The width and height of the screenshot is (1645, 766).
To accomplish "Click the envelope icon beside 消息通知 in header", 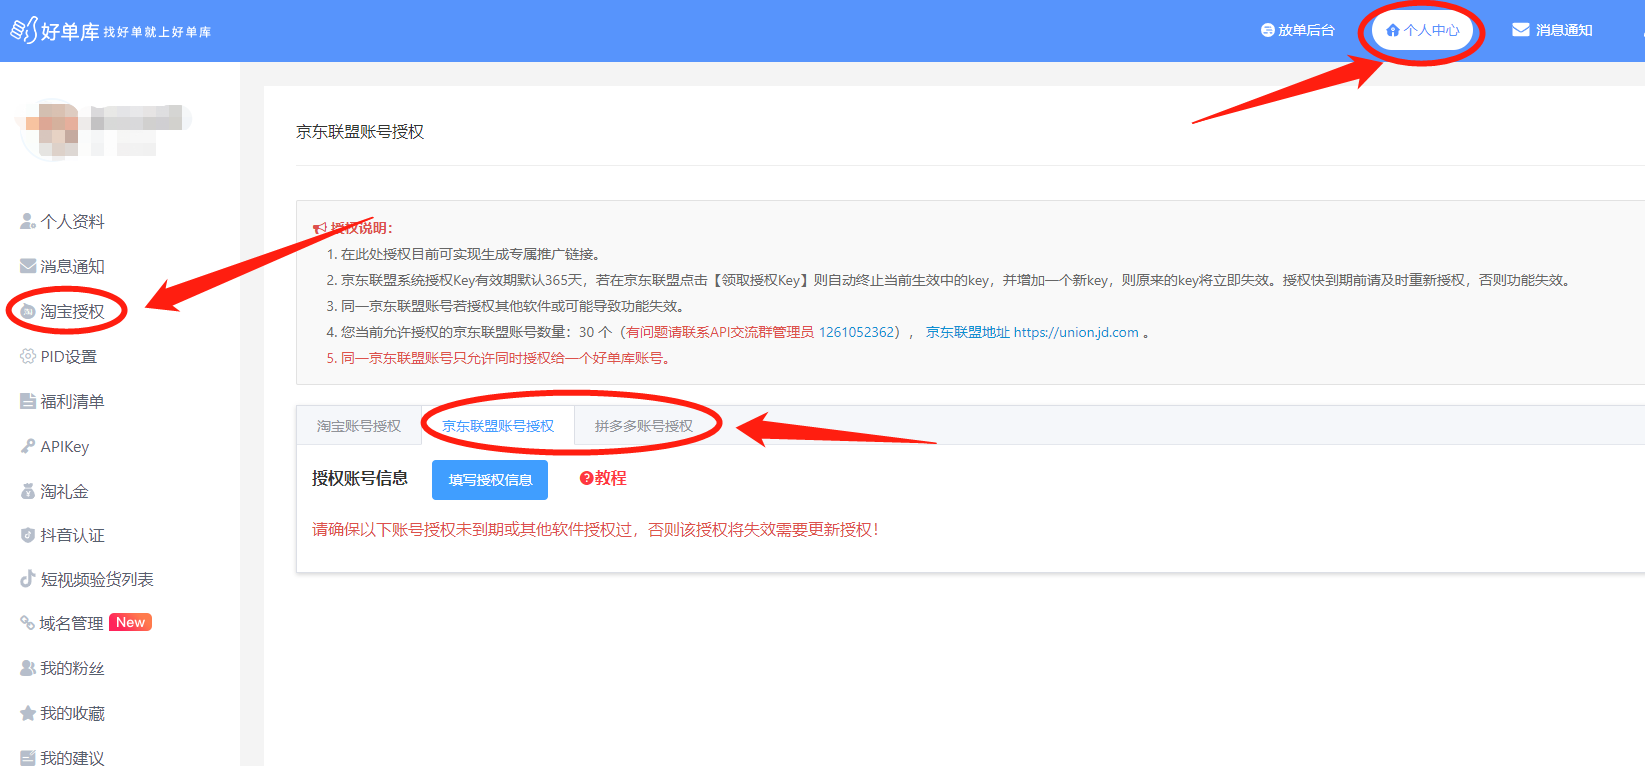I will coord(1521,30).
